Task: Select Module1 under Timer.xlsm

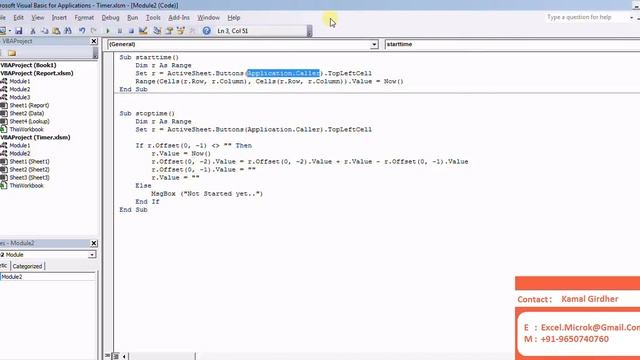Action: [x=20, y=145]
